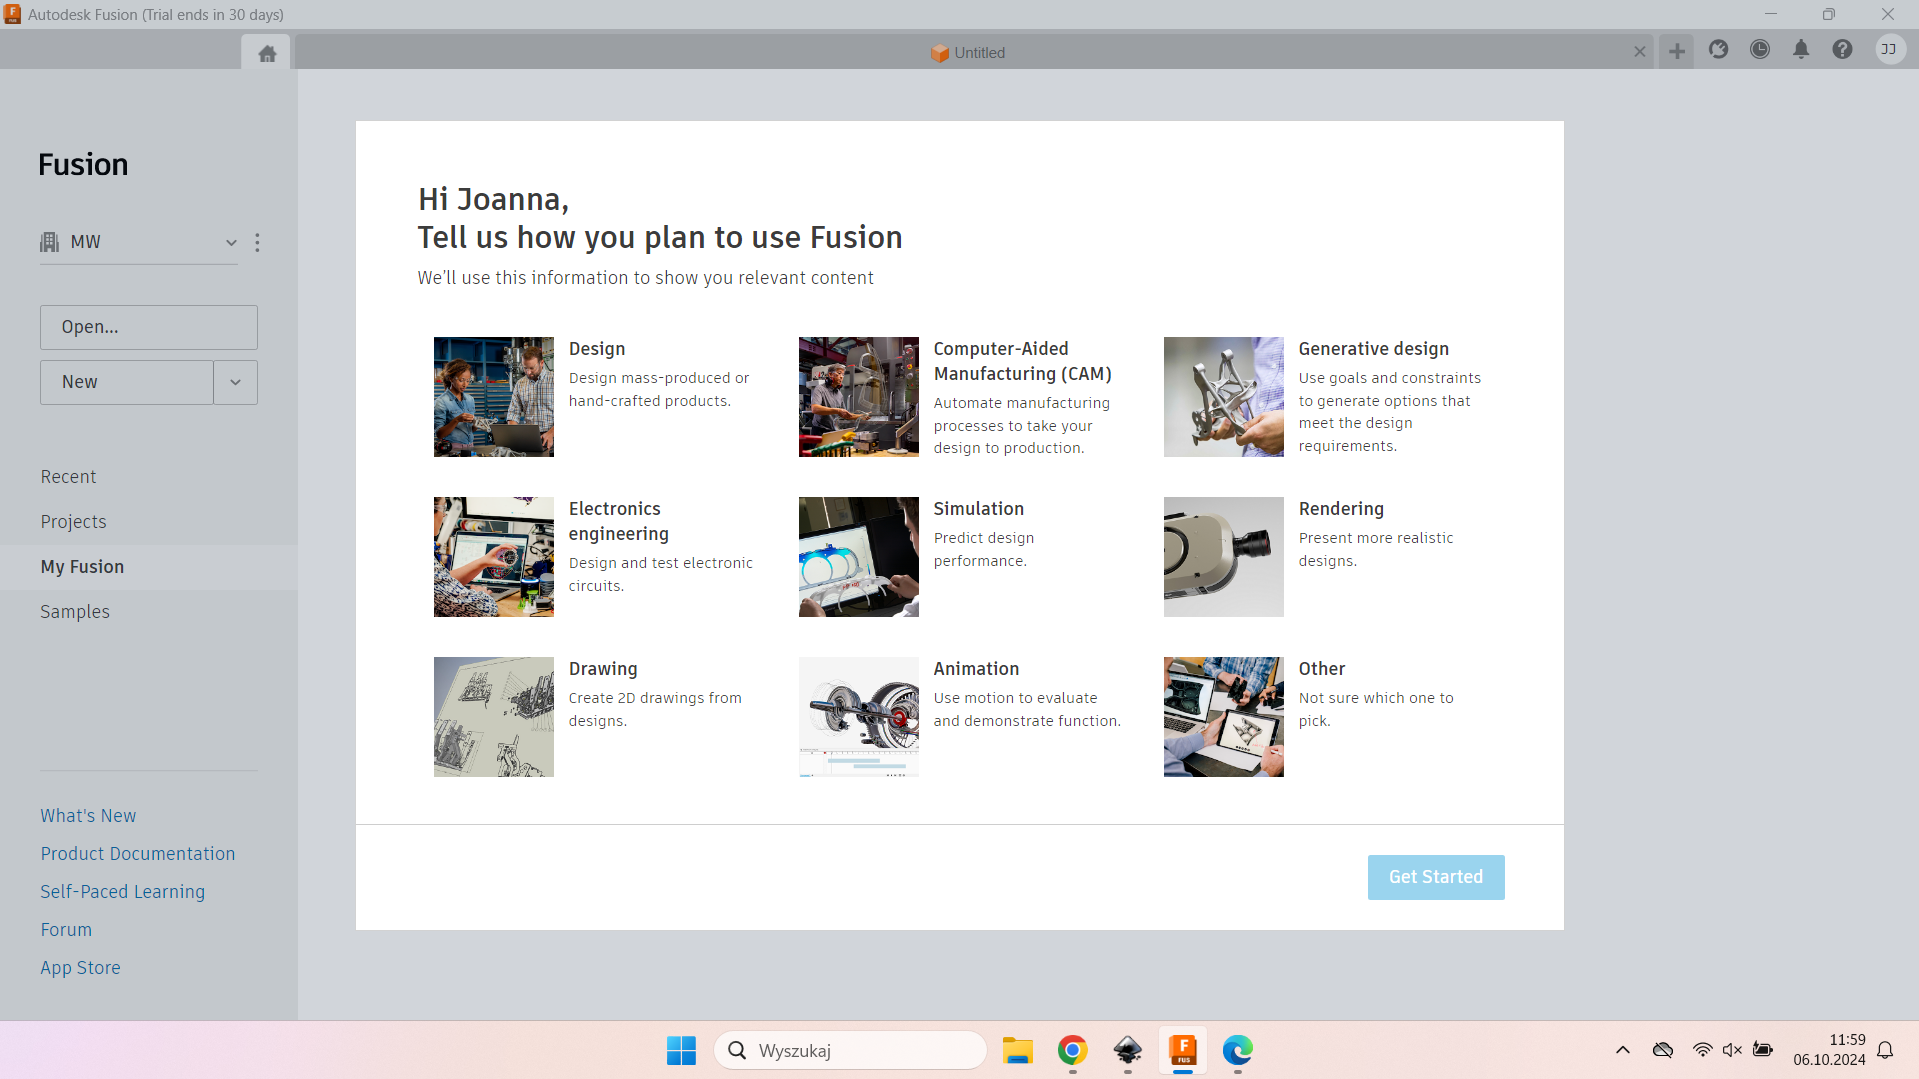
Task: Select Samples in the sidebar
Action: tap(75, 612)
